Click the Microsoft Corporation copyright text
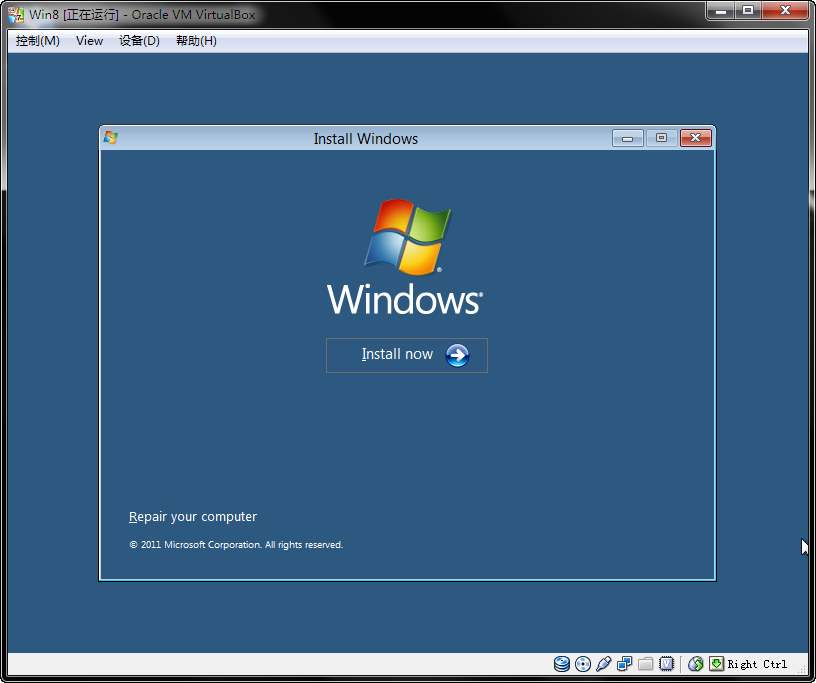816x683 pixels. point(236,545)
